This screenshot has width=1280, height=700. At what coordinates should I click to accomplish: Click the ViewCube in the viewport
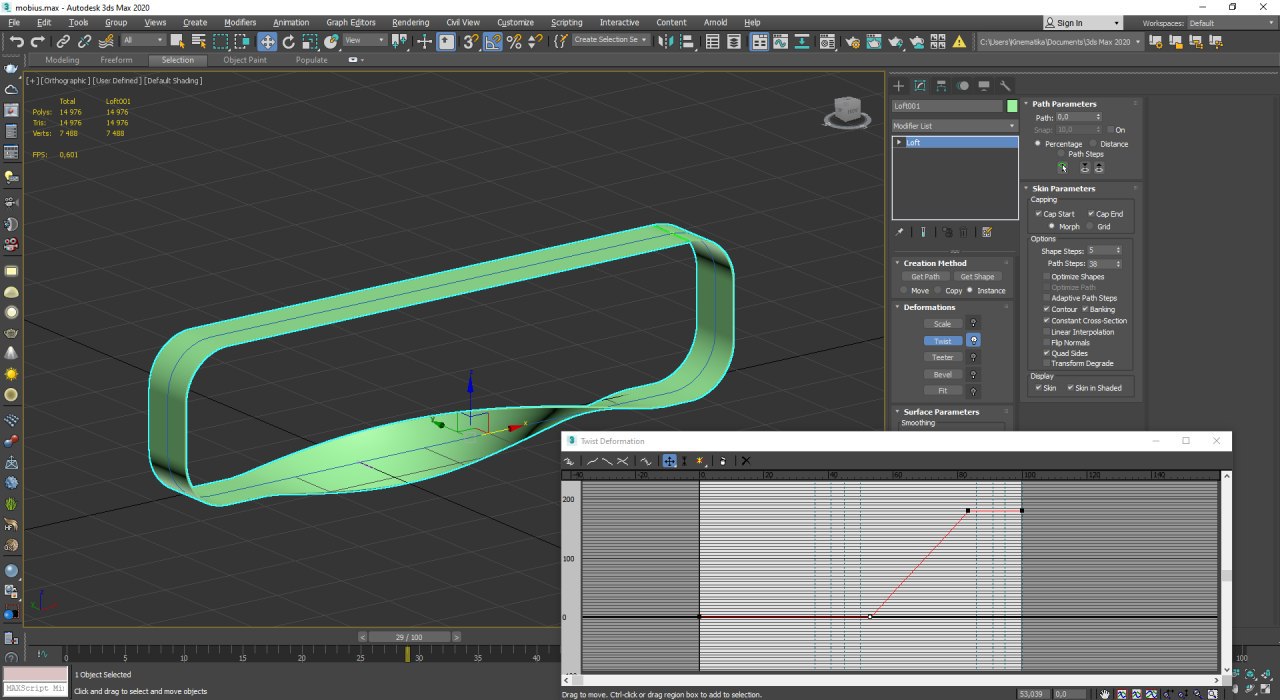click(x=846, y=112)
